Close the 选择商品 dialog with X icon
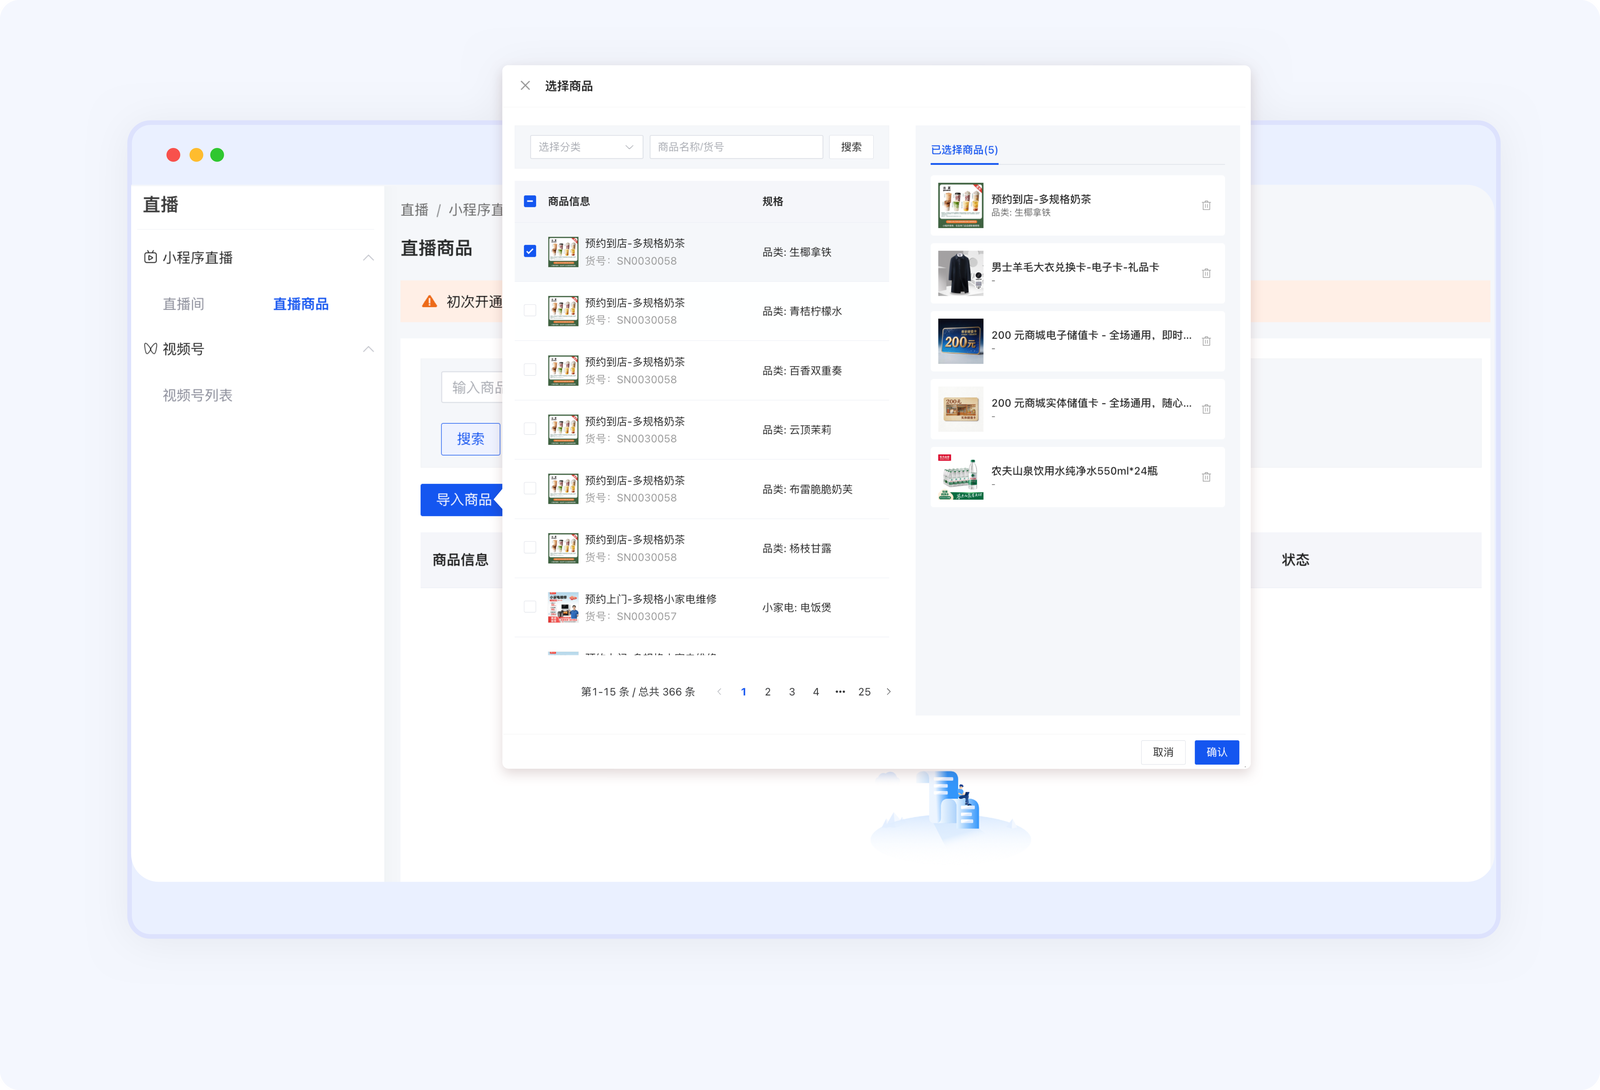The height and width of the screenshot is (1090, 1600). click(525, 86)
